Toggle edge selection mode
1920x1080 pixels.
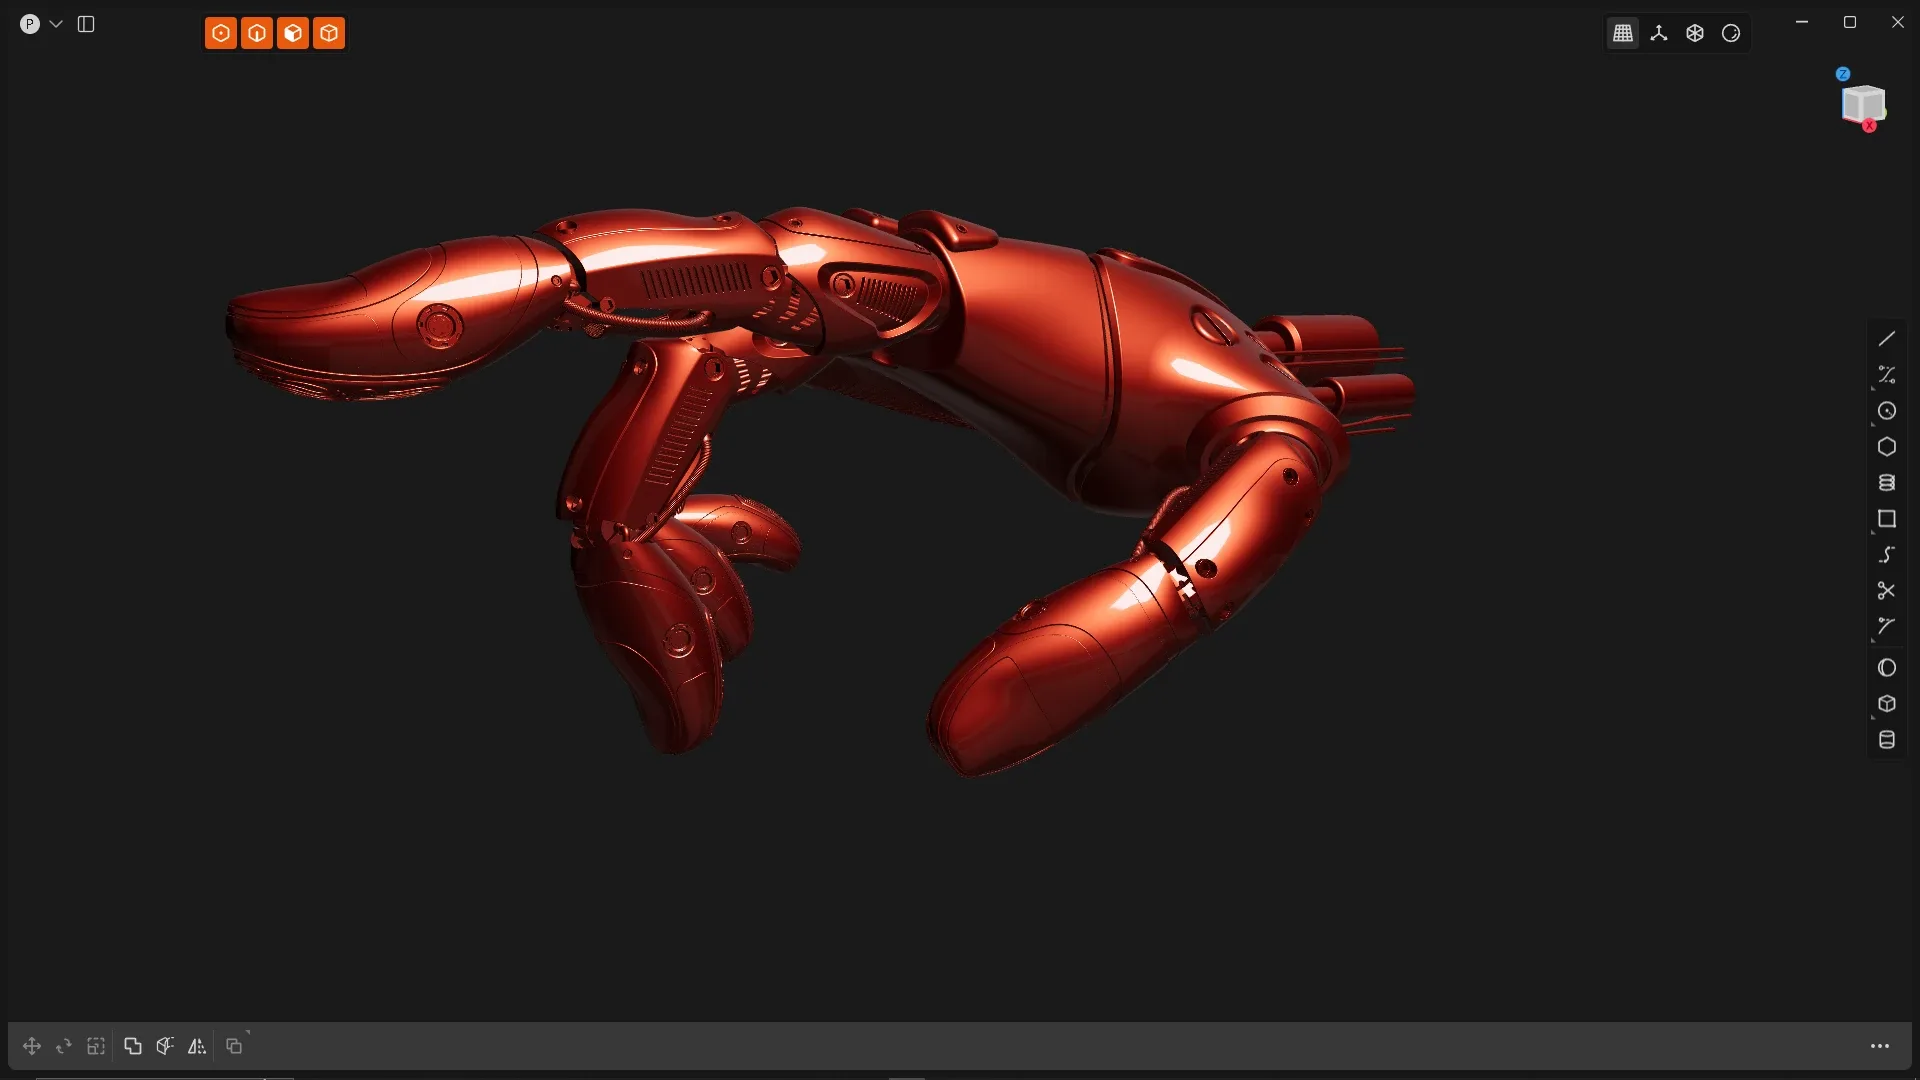[257, 33]
